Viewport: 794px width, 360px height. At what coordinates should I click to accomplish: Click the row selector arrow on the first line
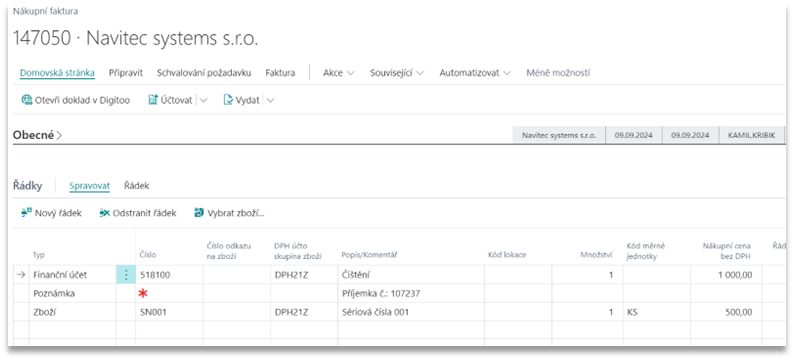pos(21,275)
